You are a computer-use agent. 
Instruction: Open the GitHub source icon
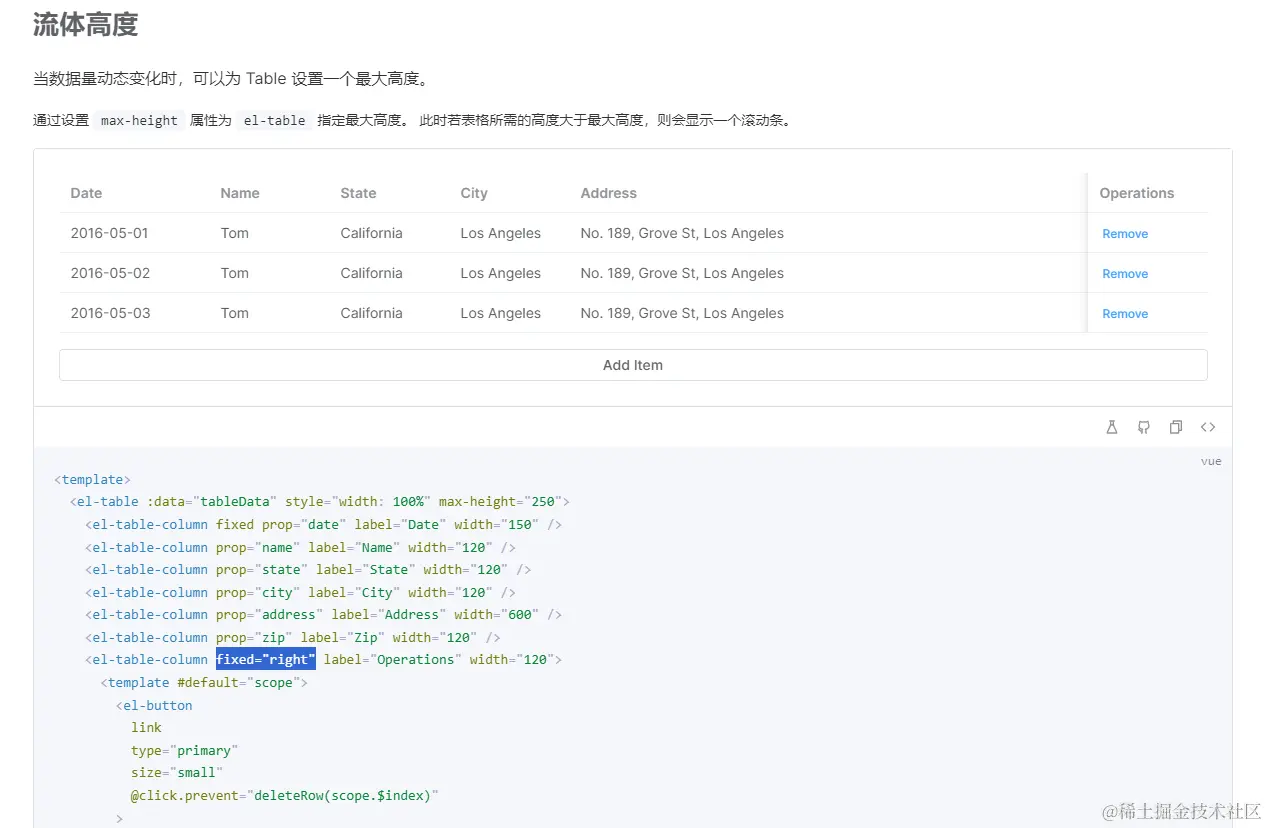point(1144,427)
